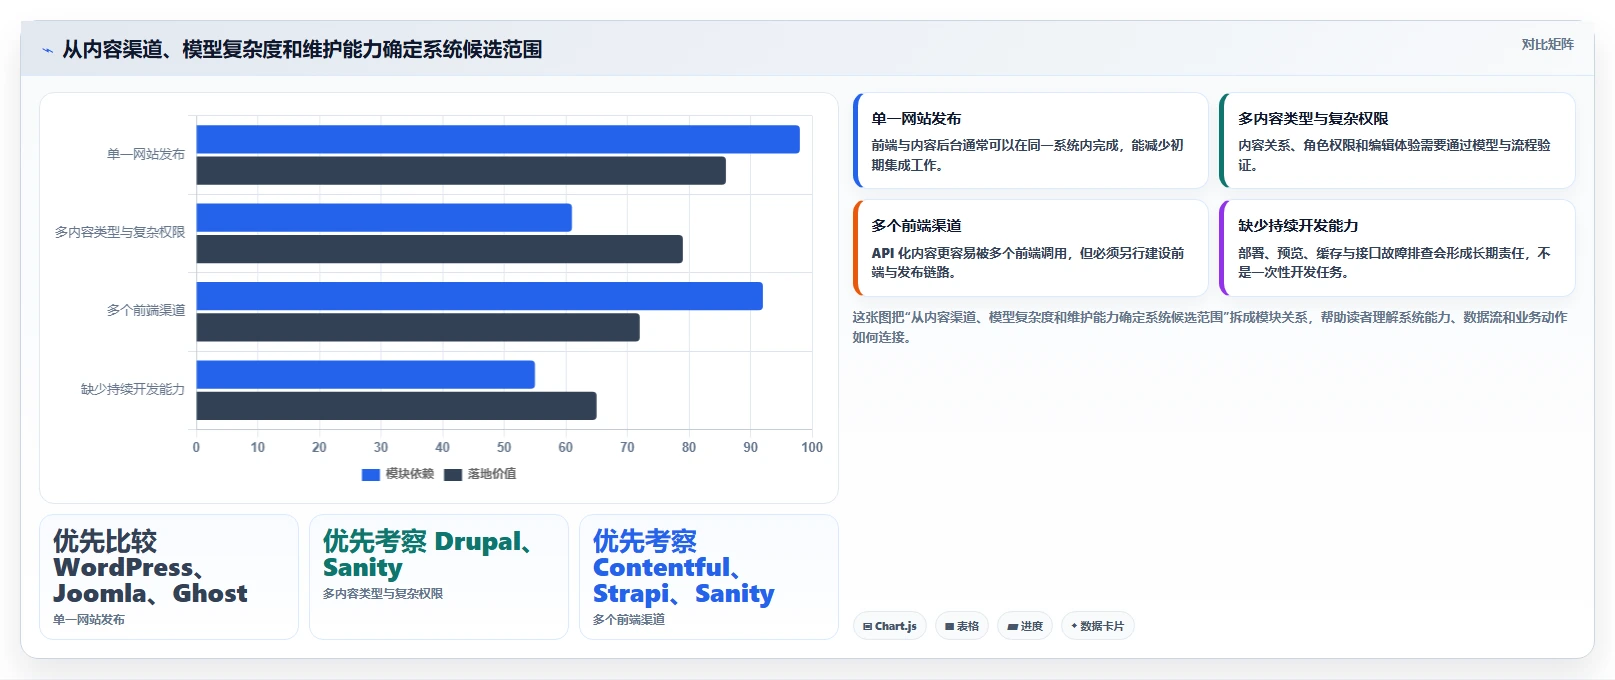The image size is (1615, 680).
Task: Click the 缺少持续开发能力 y-axis label
Action: tap(133, 389)
